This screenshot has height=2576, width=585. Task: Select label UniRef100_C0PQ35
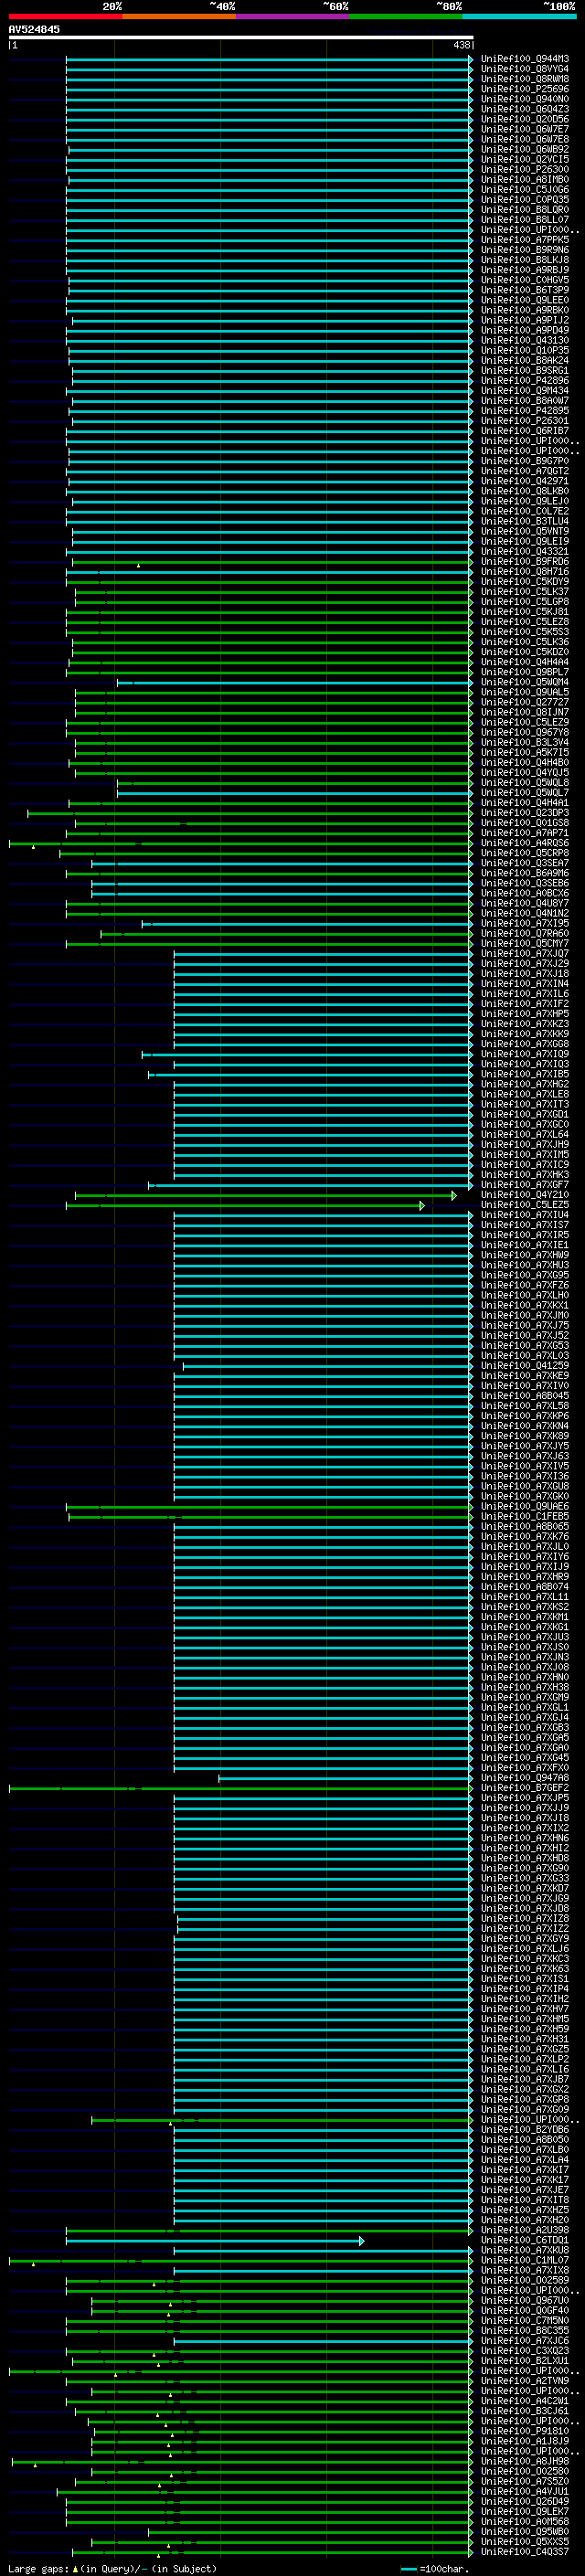(525, 199)
